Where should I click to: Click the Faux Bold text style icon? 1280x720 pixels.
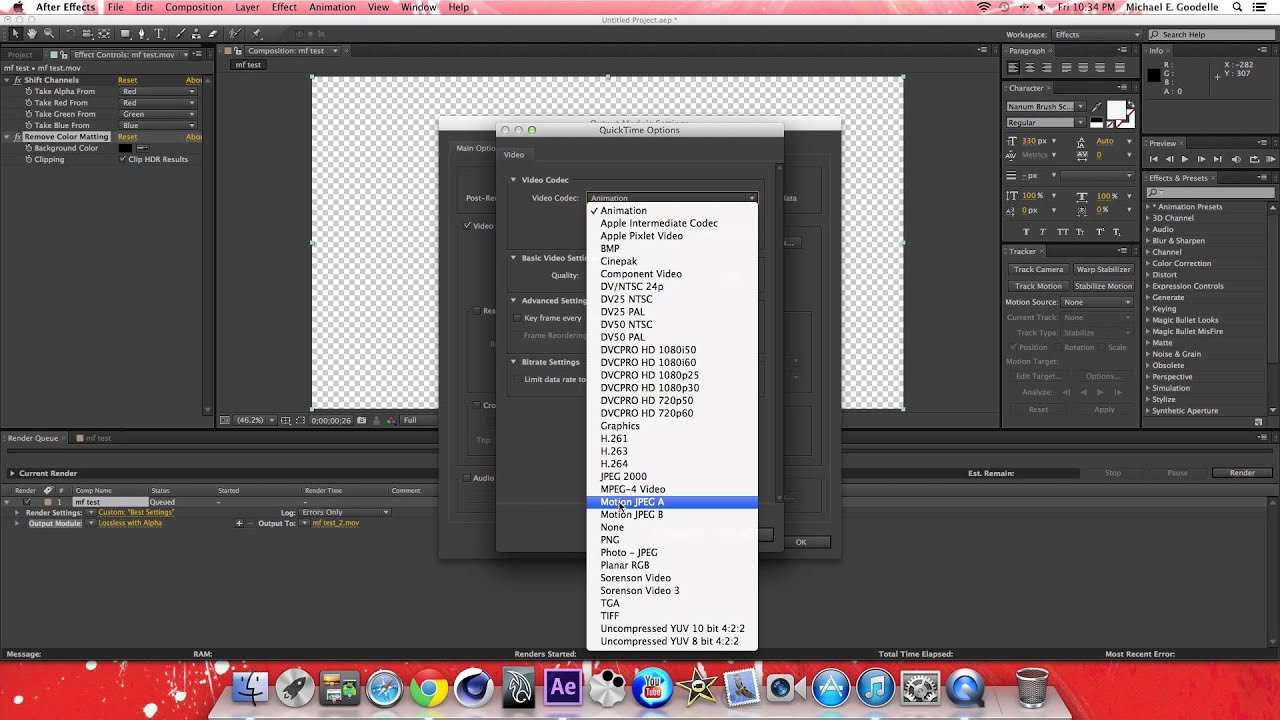tap(1027, 232)
